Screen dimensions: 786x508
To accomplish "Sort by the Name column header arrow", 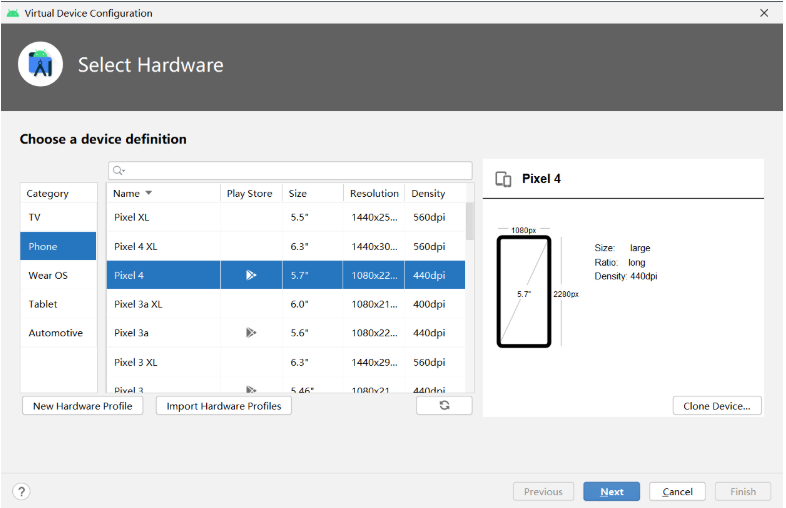I will pos(148,193).
